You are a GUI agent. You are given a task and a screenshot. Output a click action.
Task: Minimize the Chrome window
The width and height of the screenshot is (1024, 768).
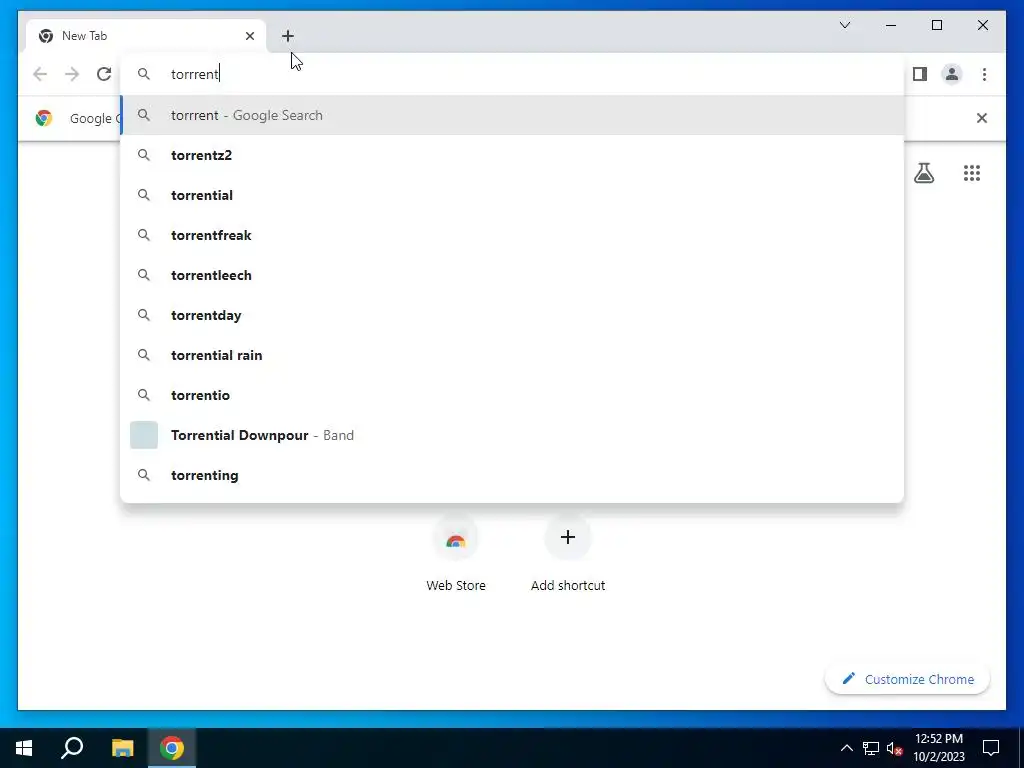(891, 25)
